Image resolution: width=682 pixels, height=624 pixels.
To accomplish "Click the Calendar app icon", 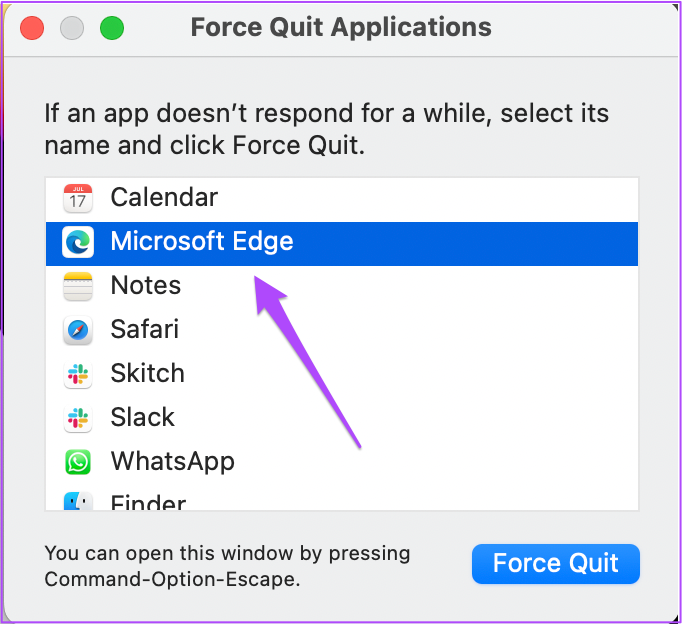I will (78, 198).
